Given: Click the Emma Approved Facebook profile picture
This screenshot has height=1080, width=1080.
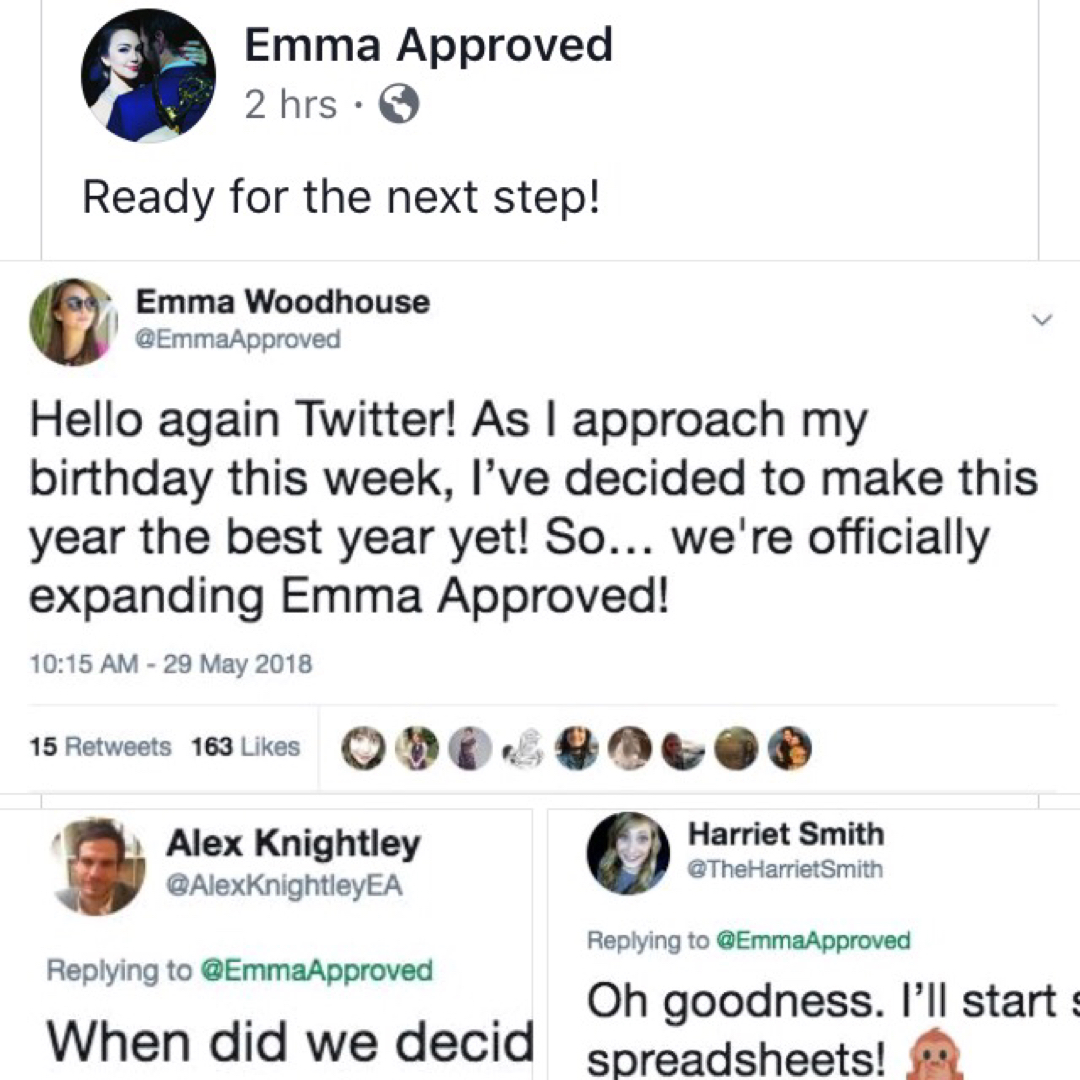Looking at the screenshot, I should coord(148,76).
